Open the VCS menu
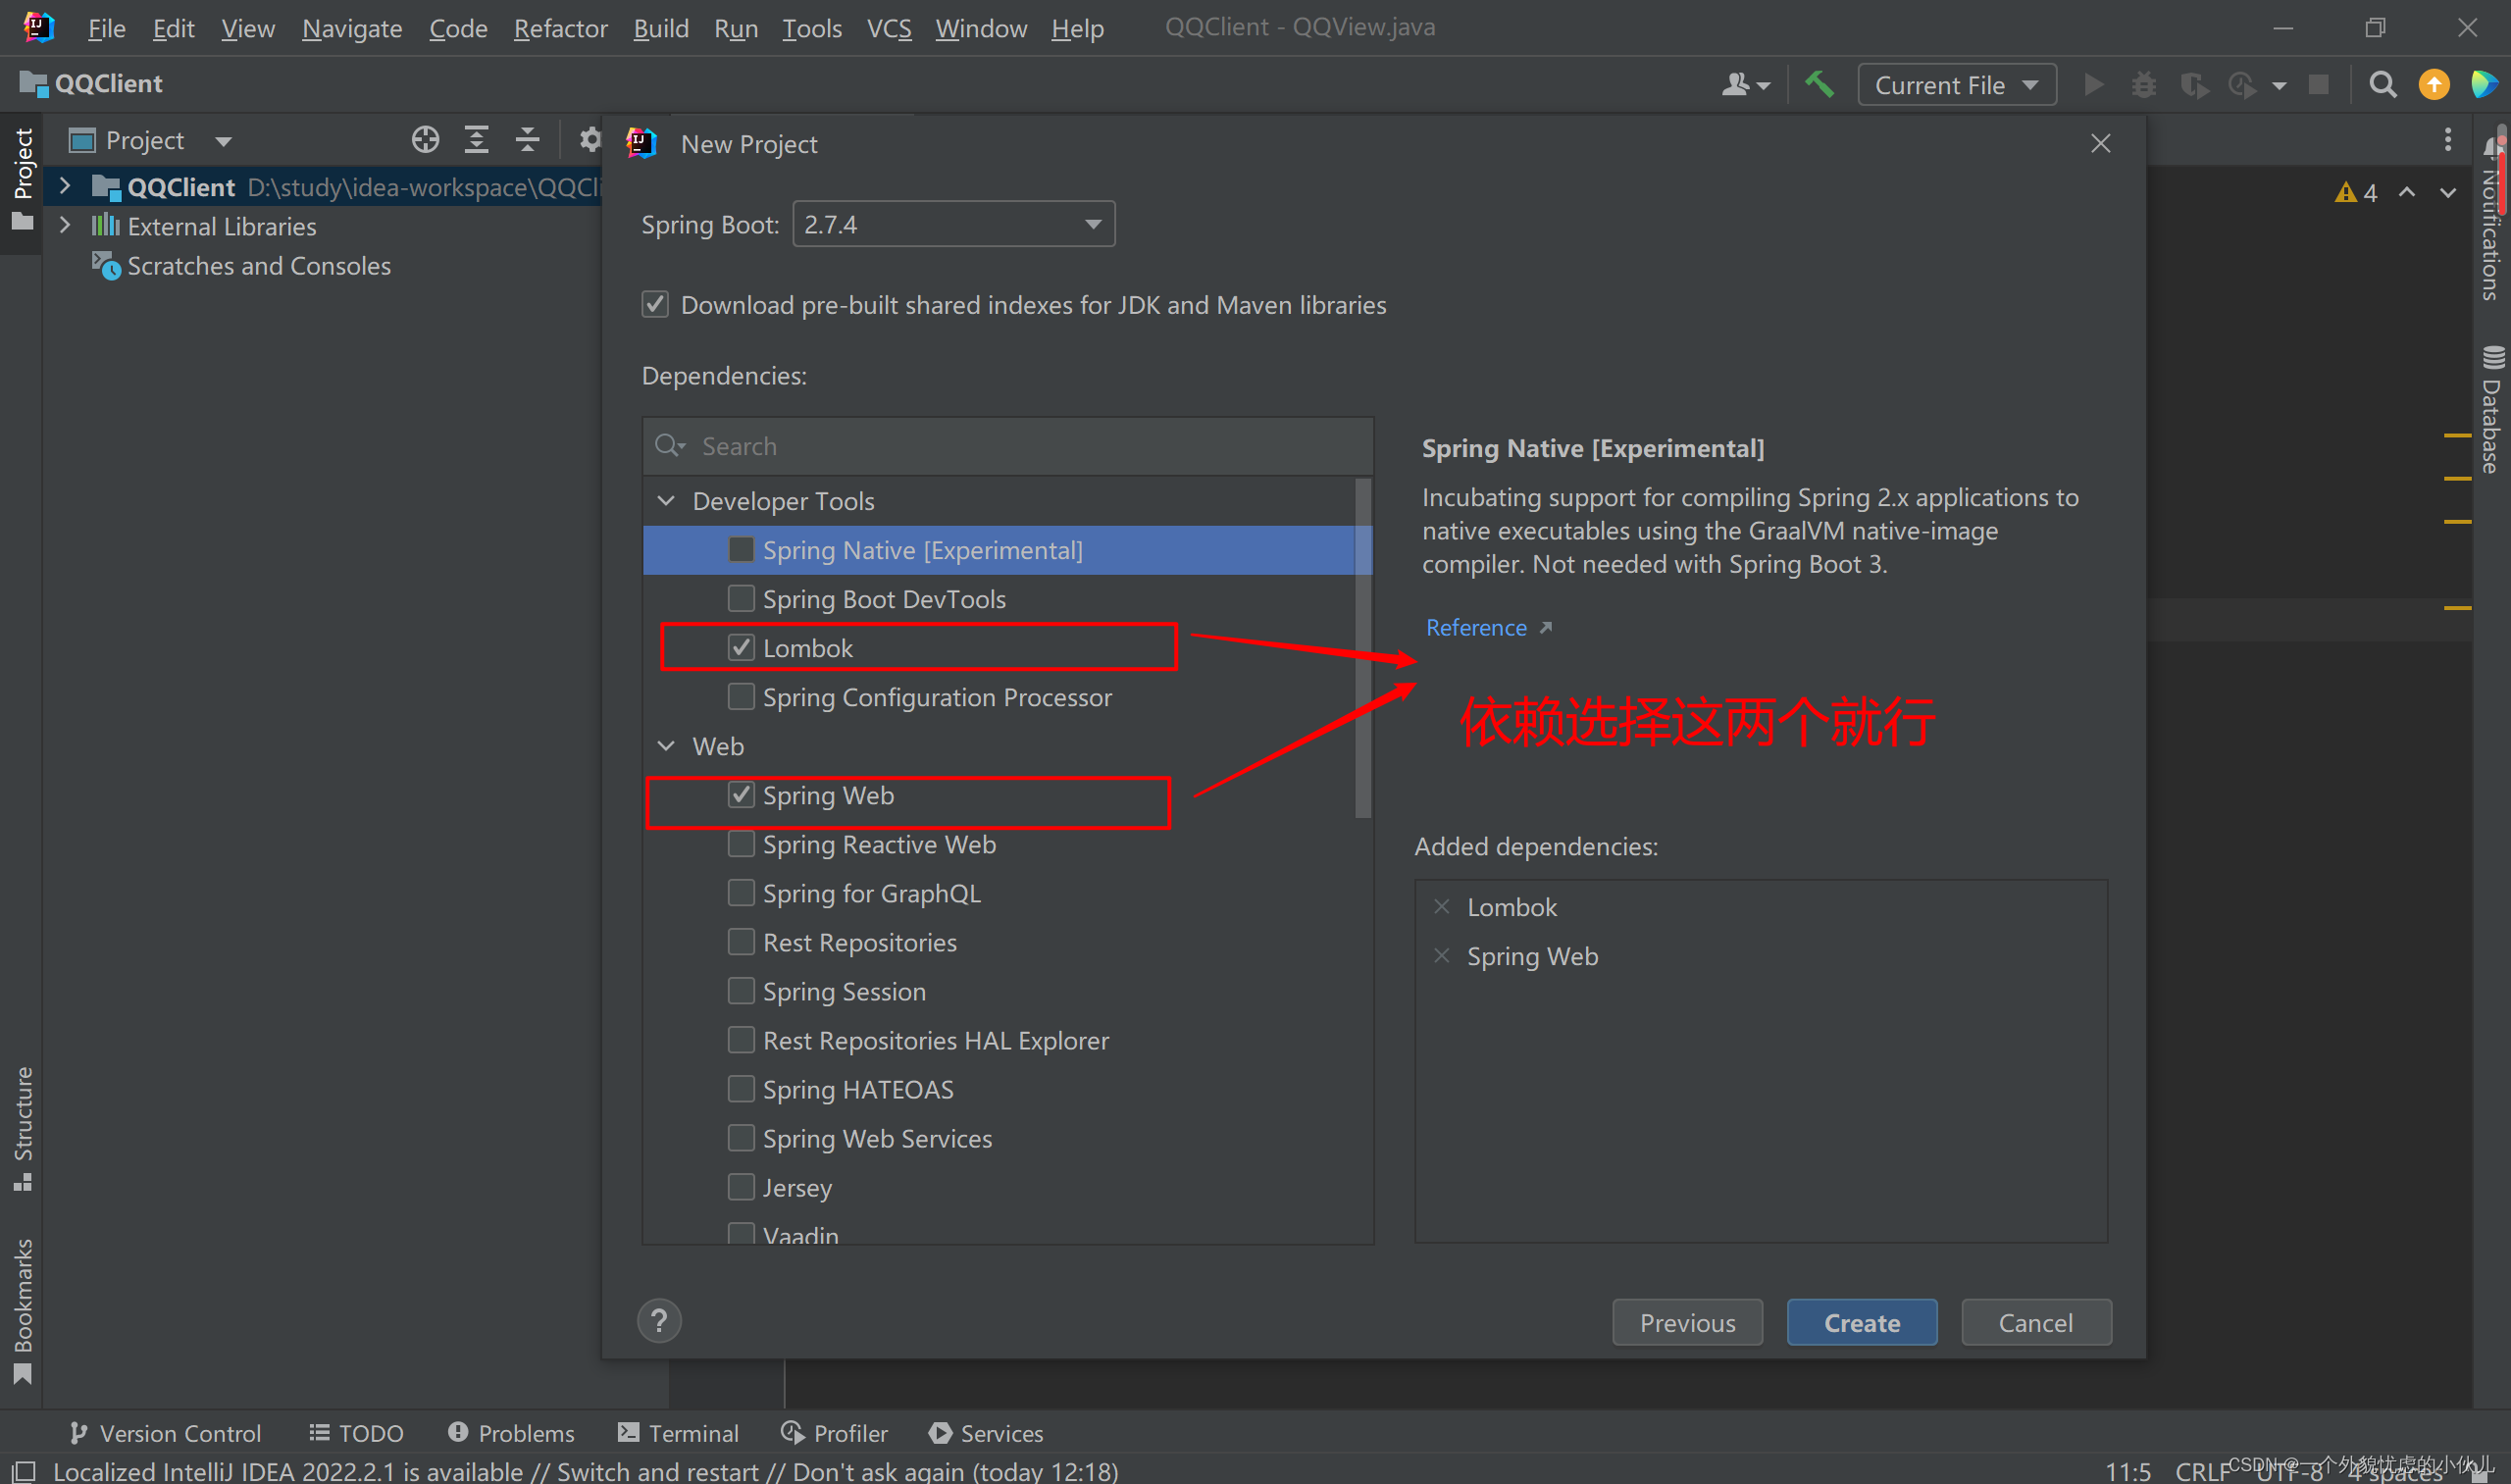 click(888, 28)
